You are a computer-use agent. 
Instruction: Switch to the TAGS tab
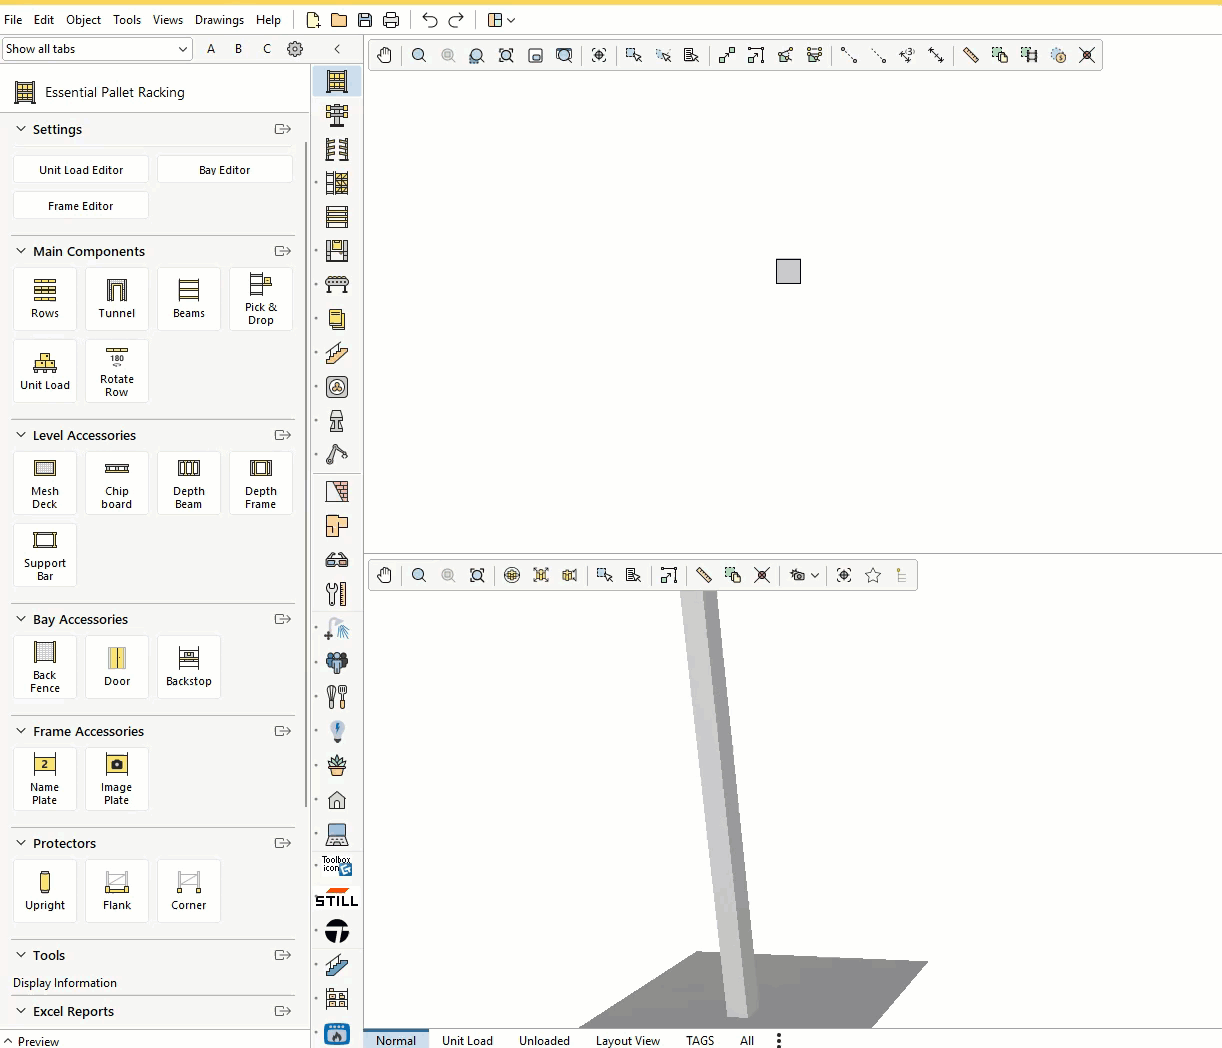click(700, 1040)
